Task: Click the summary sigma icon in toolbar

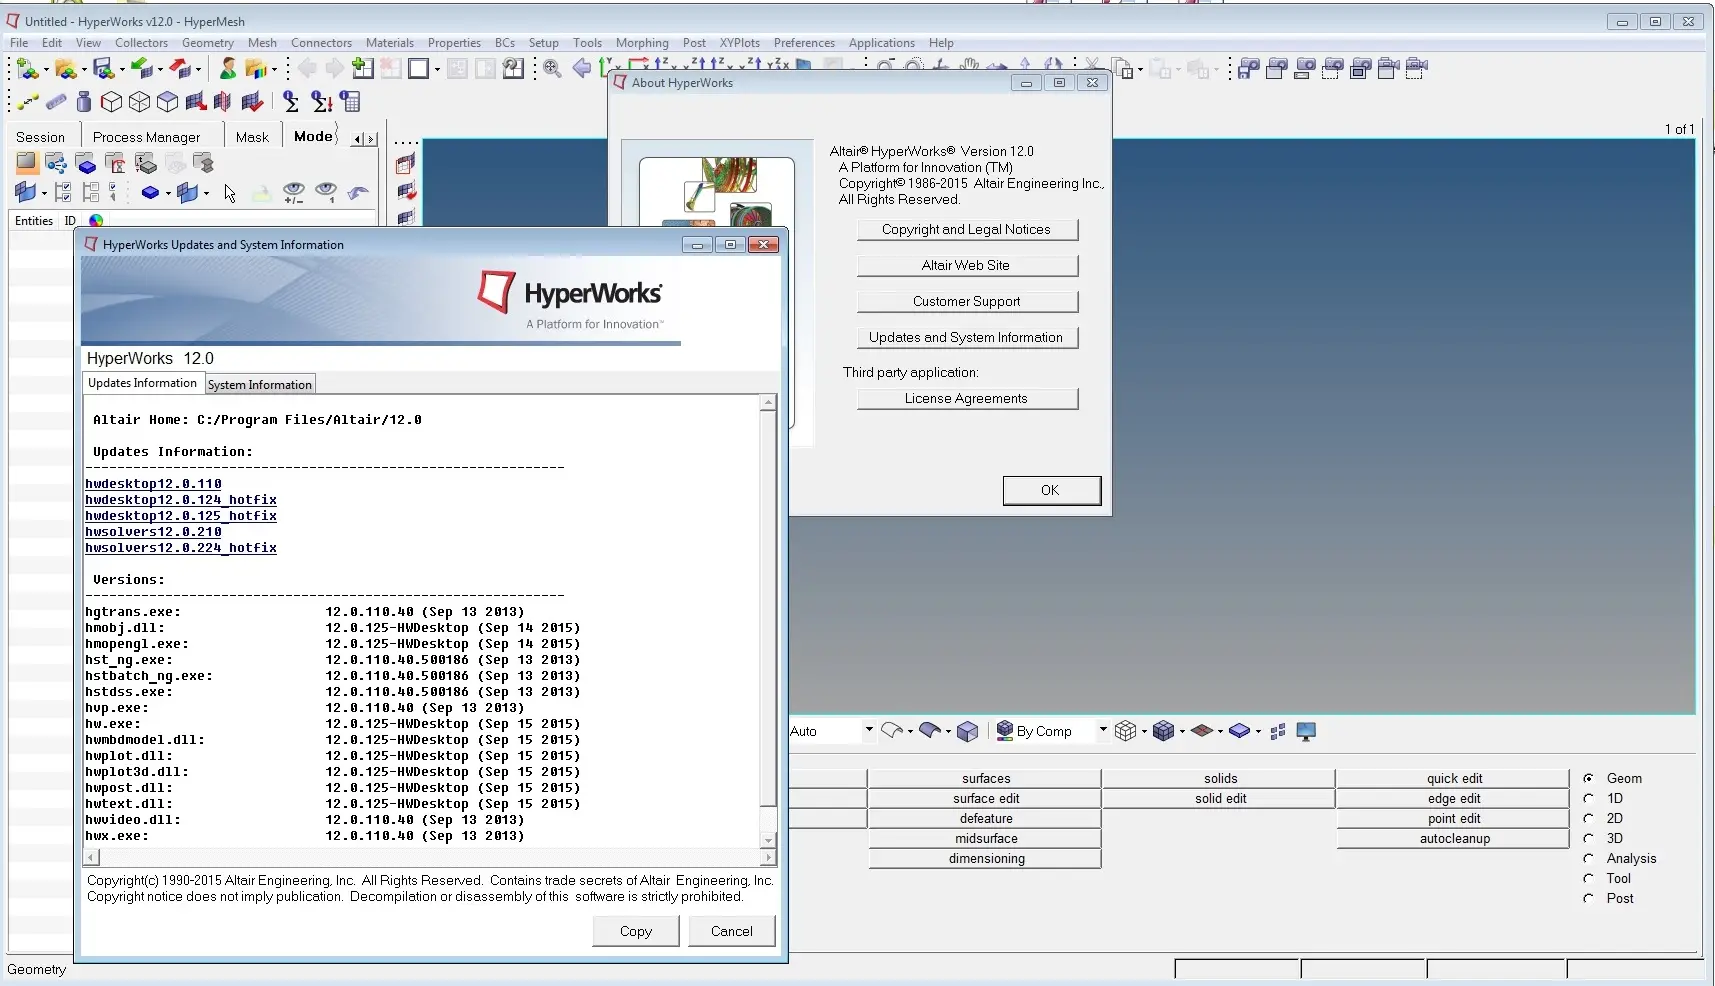Action: point(290,102)
